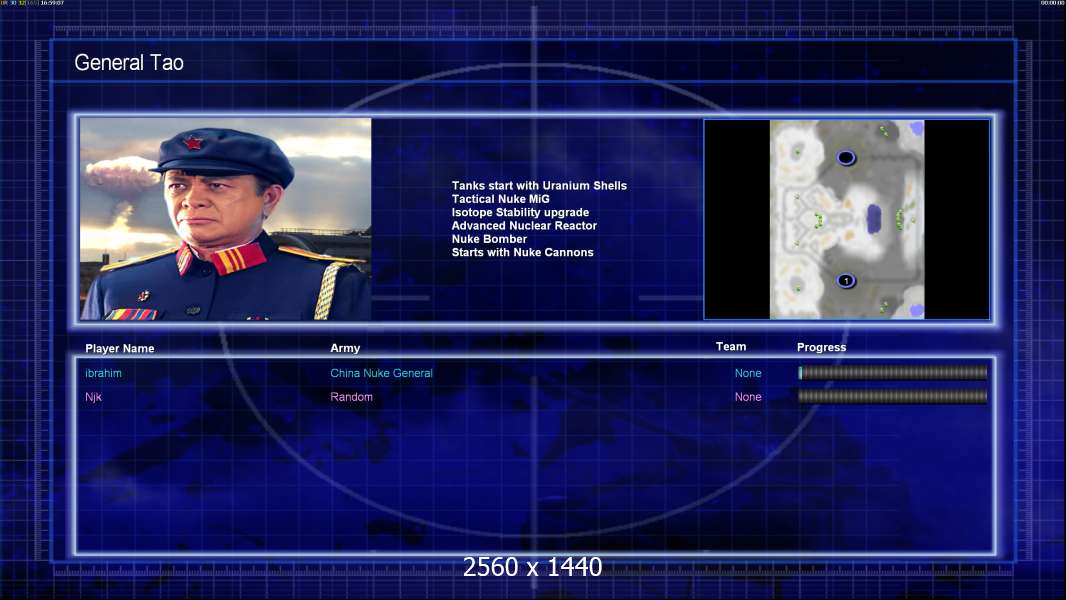The height and width of the screenshot is (600, 1066).
Task: Click 'Starts with Nuke Cannons' text
Action: tap(522, 252)
